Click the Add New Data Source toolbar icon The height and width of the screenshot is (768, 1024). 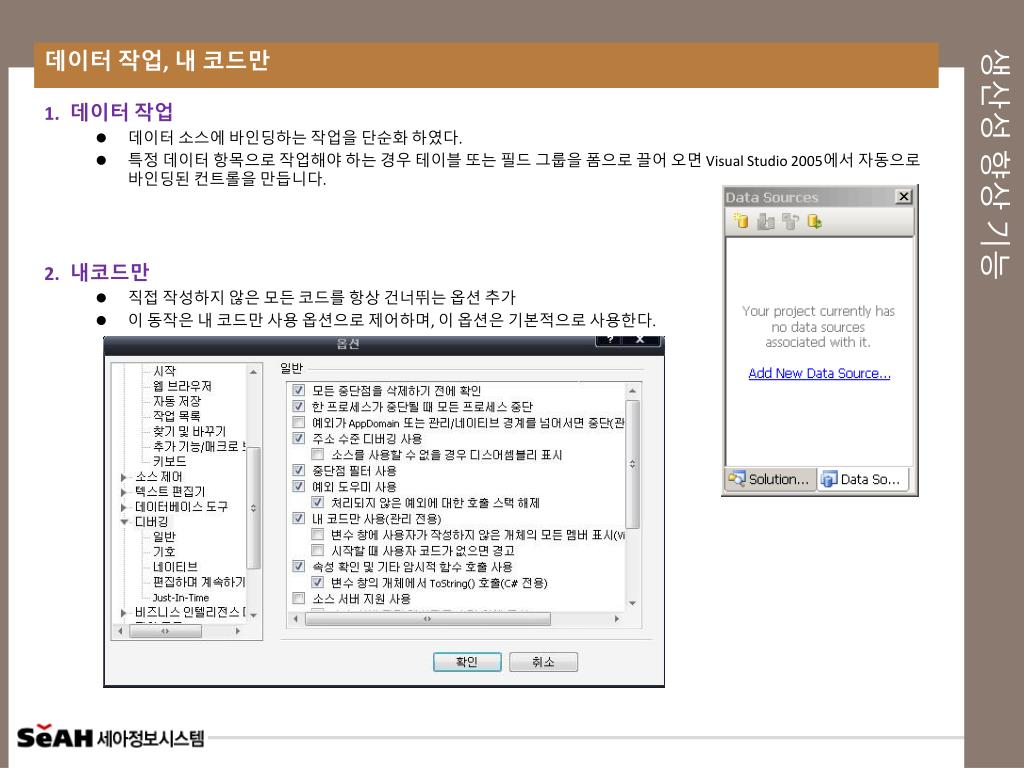741,221
